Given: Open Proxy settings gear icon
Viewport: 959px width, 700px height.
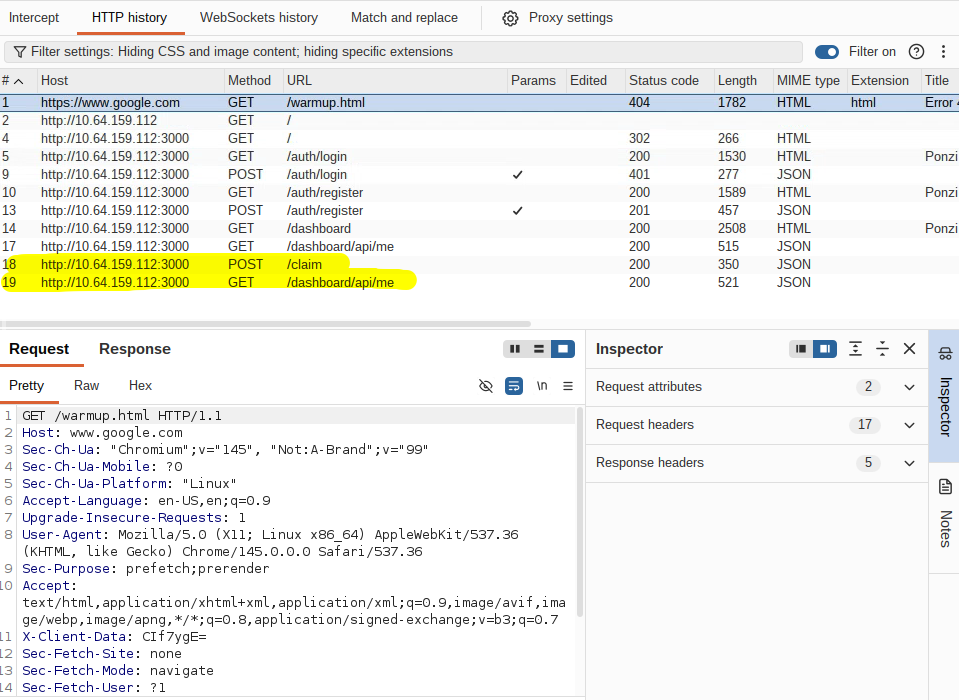Looking at the screenshot, I should (x=510, y=18).
